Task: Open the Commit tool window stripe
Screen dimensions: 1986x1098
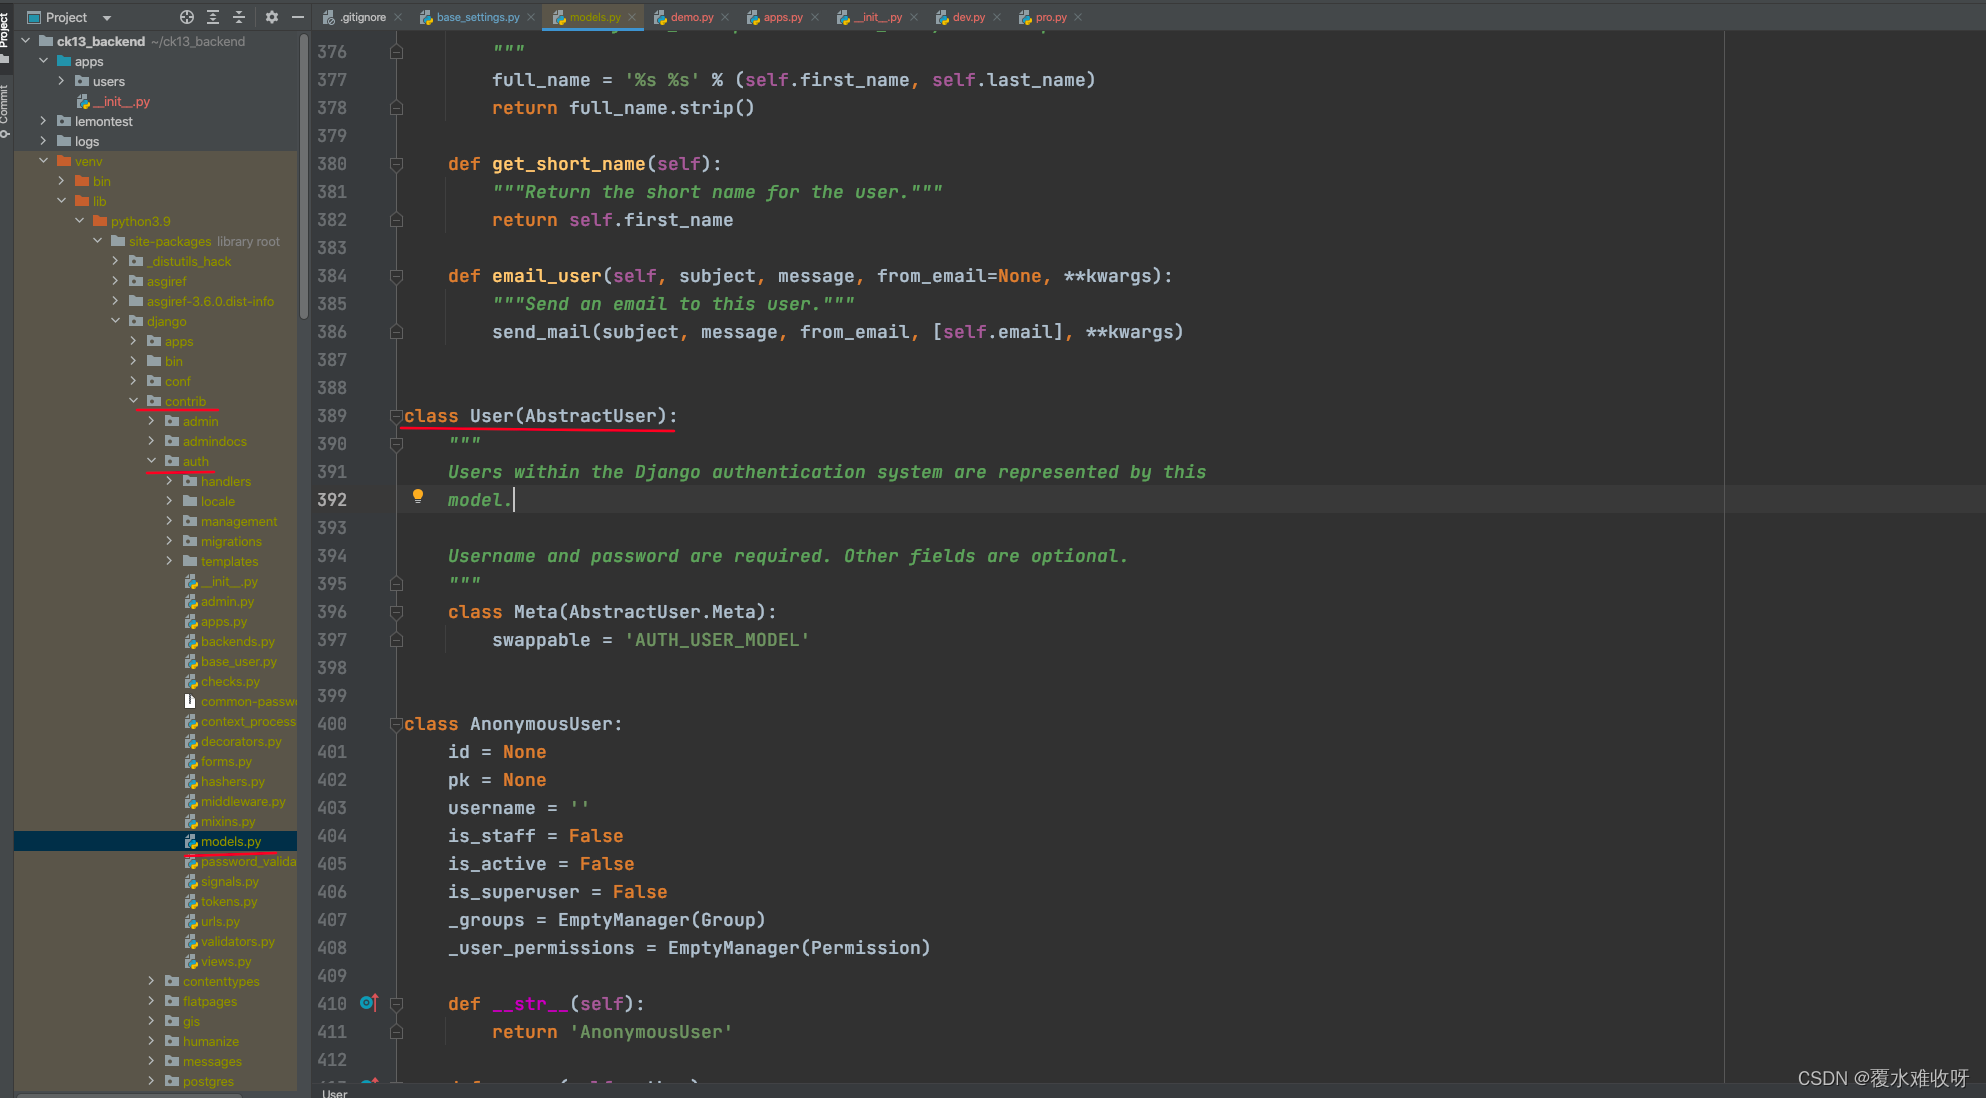Action: click(x=5, y=111)
